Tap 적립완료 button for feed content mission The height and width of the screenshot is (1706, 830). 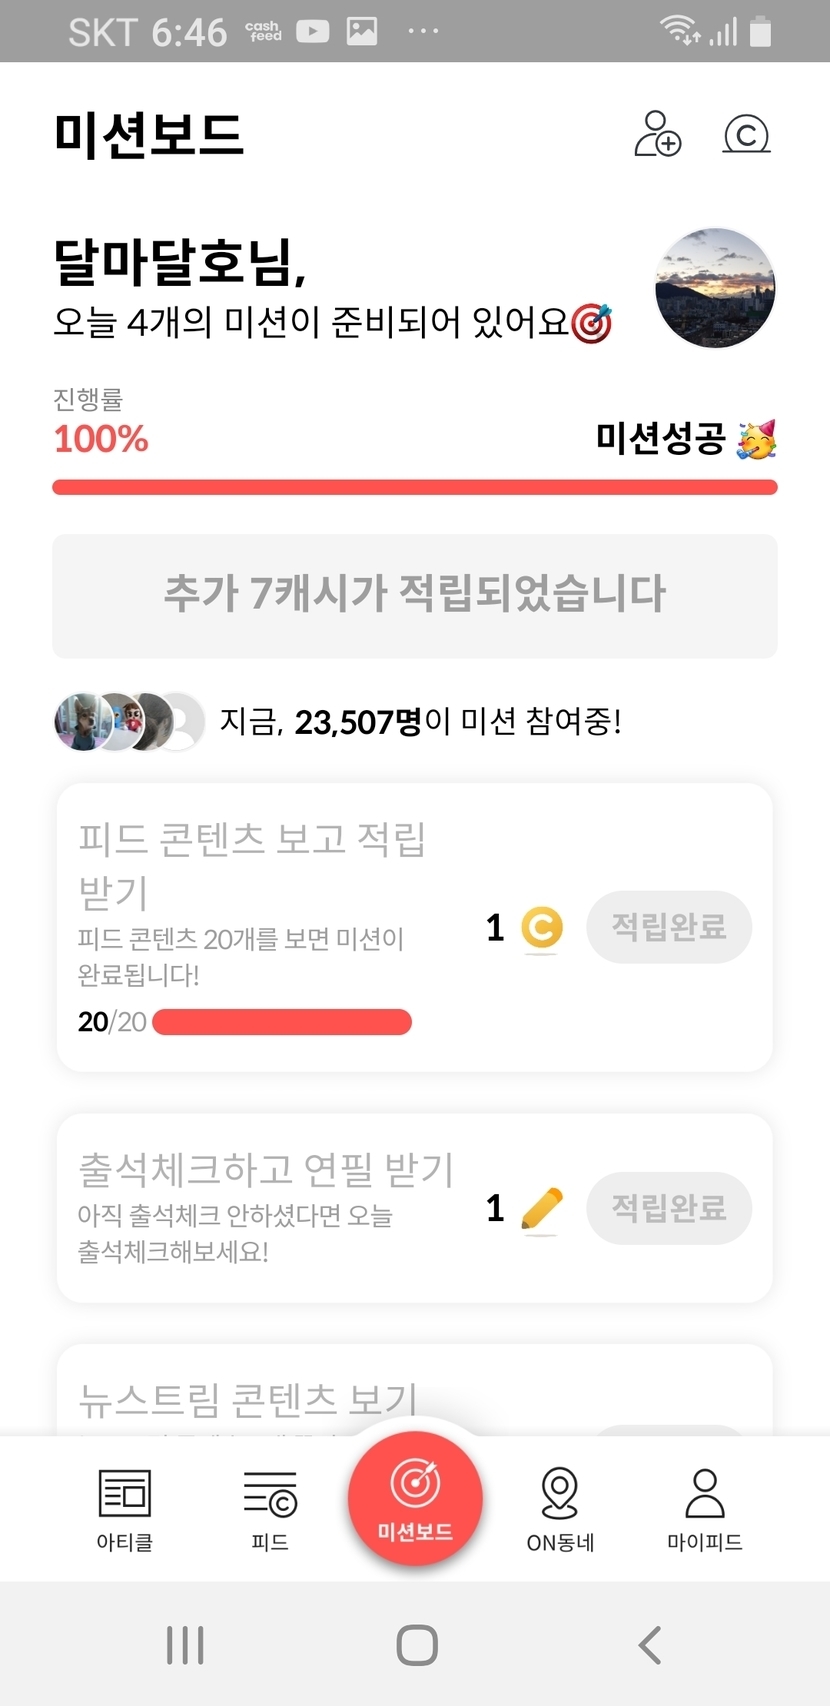pyautogui.click(x=669, y=927)
